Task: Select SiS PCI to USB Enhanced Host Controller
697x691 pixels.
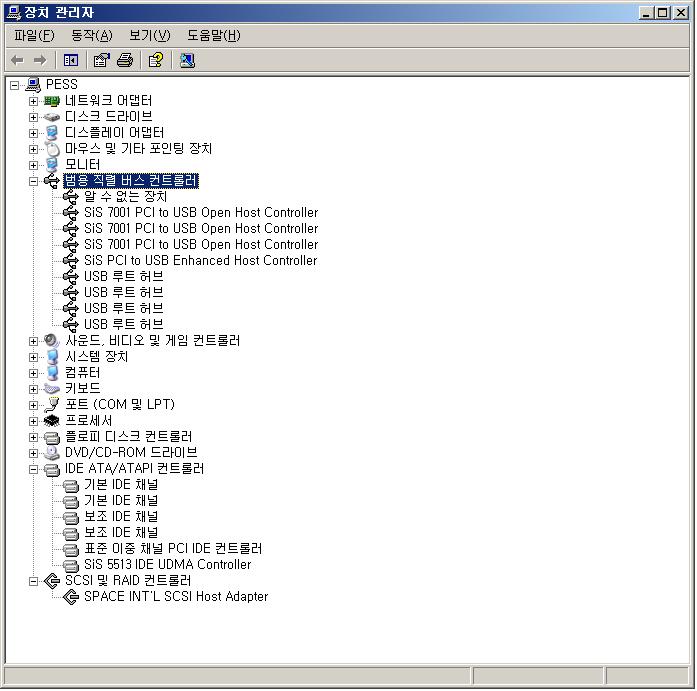Action: pos(200,260)
